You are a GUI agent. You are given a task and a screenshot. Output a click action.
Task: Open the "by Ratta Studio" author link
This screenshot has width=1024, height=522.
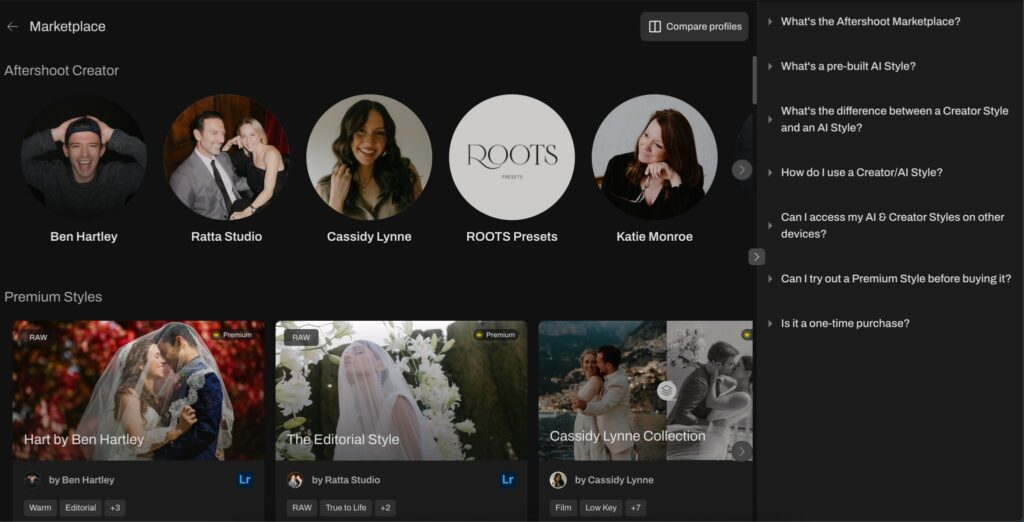pyautogui.click(x=346, y=480)
